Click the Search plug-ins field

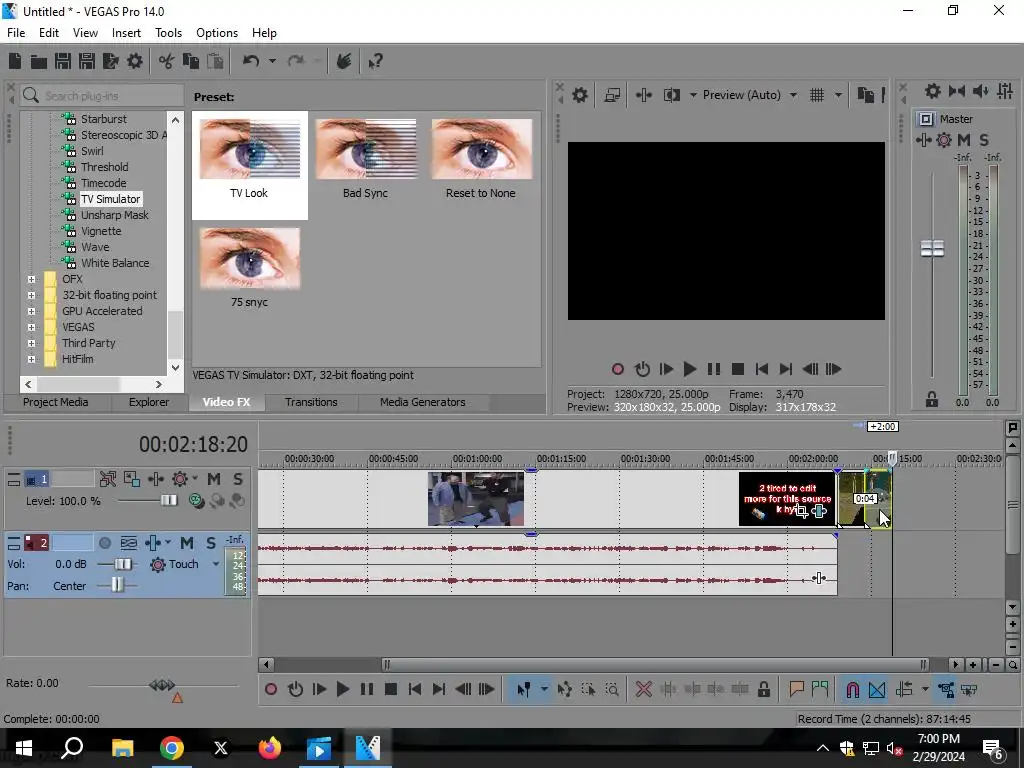point(103,96)
